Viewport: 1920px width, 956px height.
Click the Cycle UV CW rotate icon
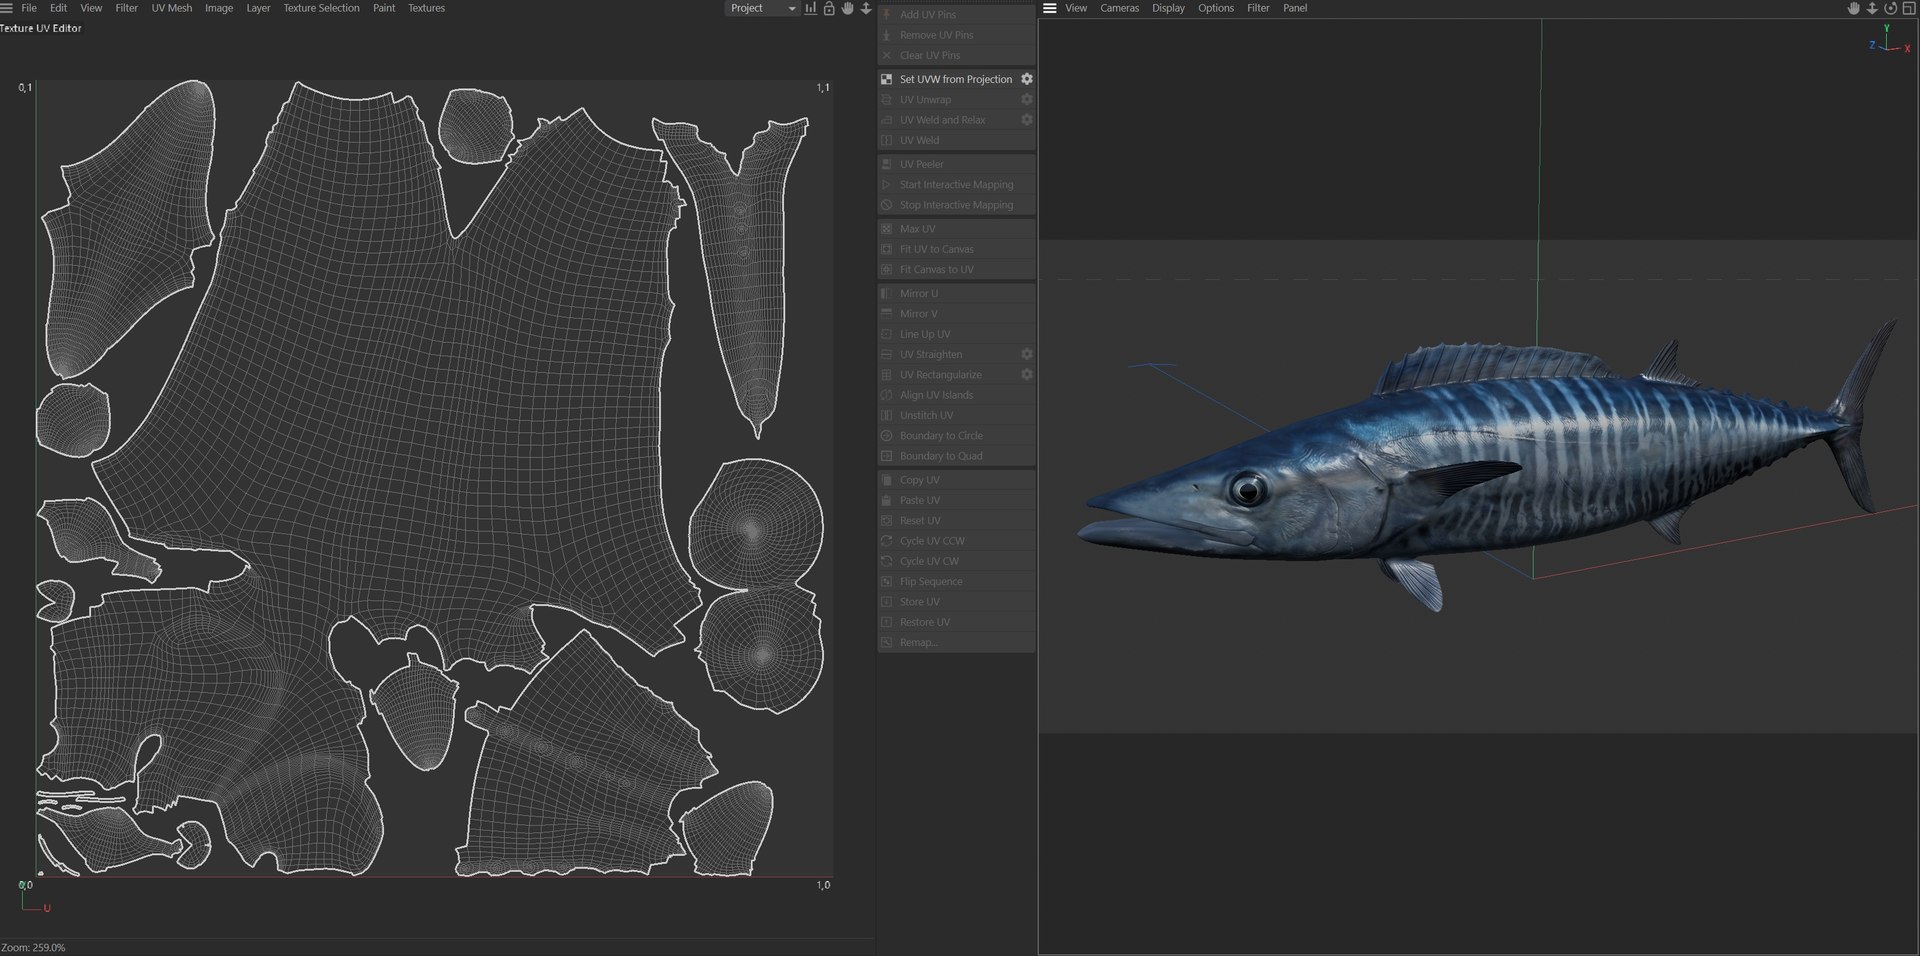[886, 561]
